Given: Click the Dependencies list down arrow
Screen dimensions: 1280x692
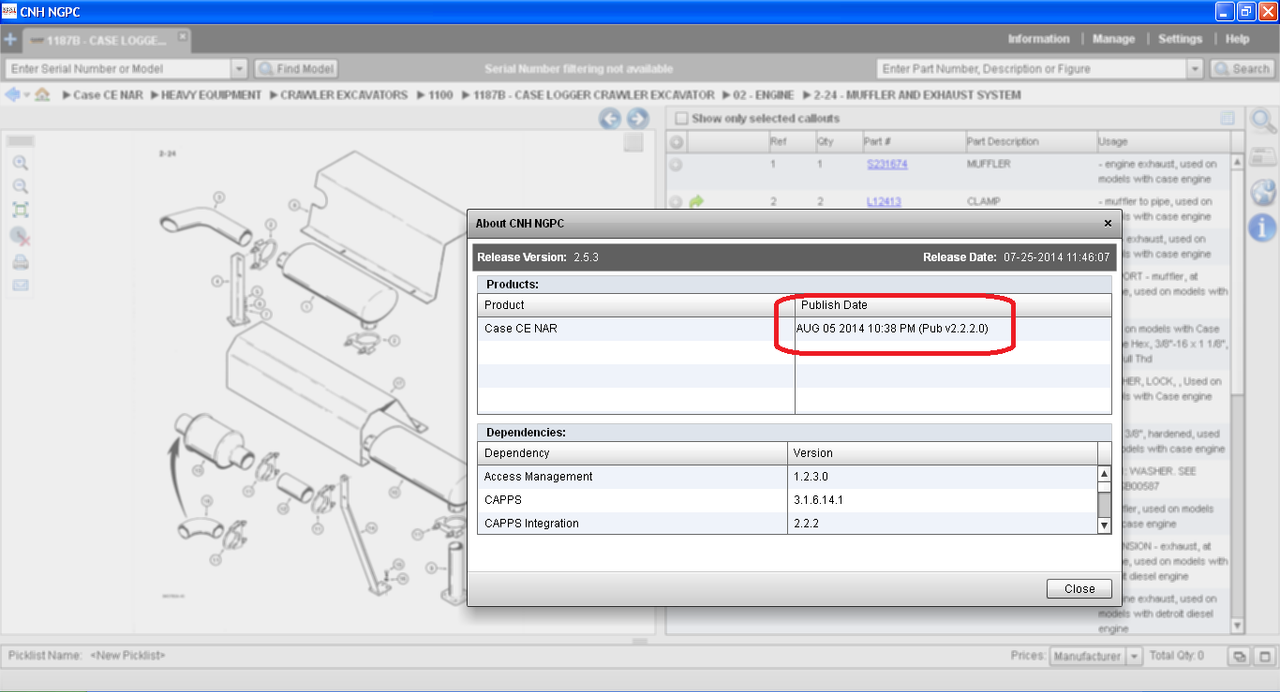Looking at the screenshot, I should pos(1104,525).
